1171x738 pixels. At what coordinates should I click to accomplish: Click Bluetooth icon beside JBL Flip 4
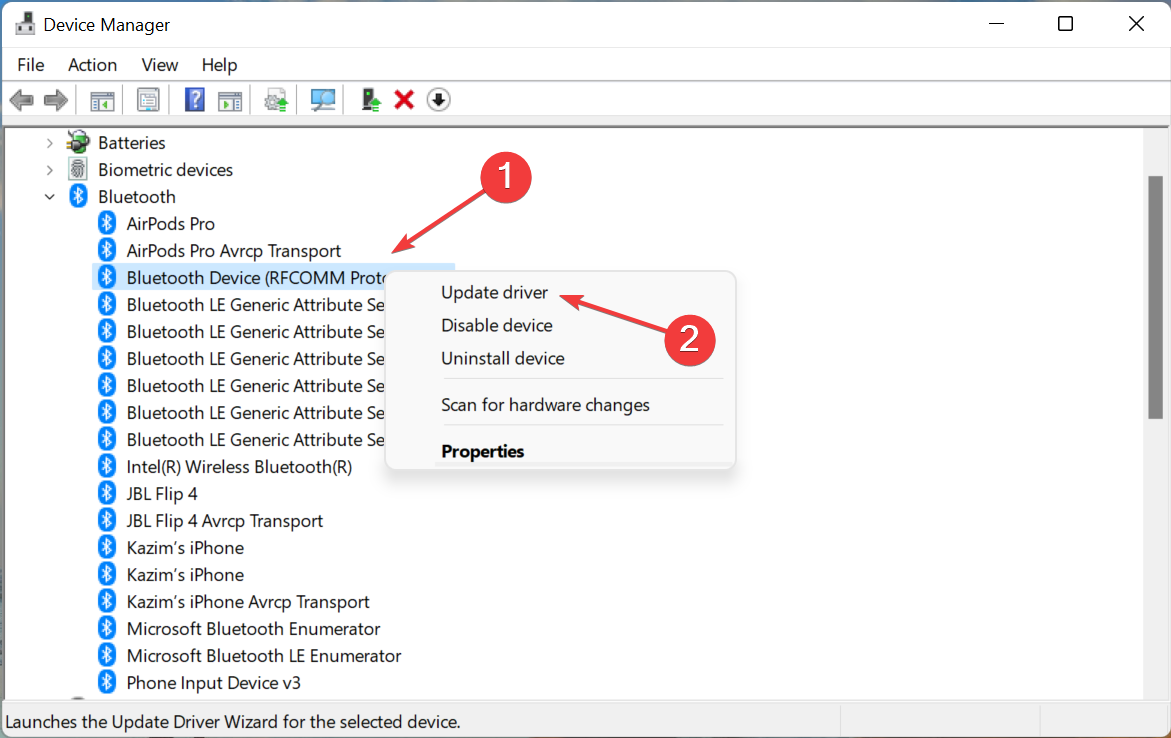click(107, 493)
